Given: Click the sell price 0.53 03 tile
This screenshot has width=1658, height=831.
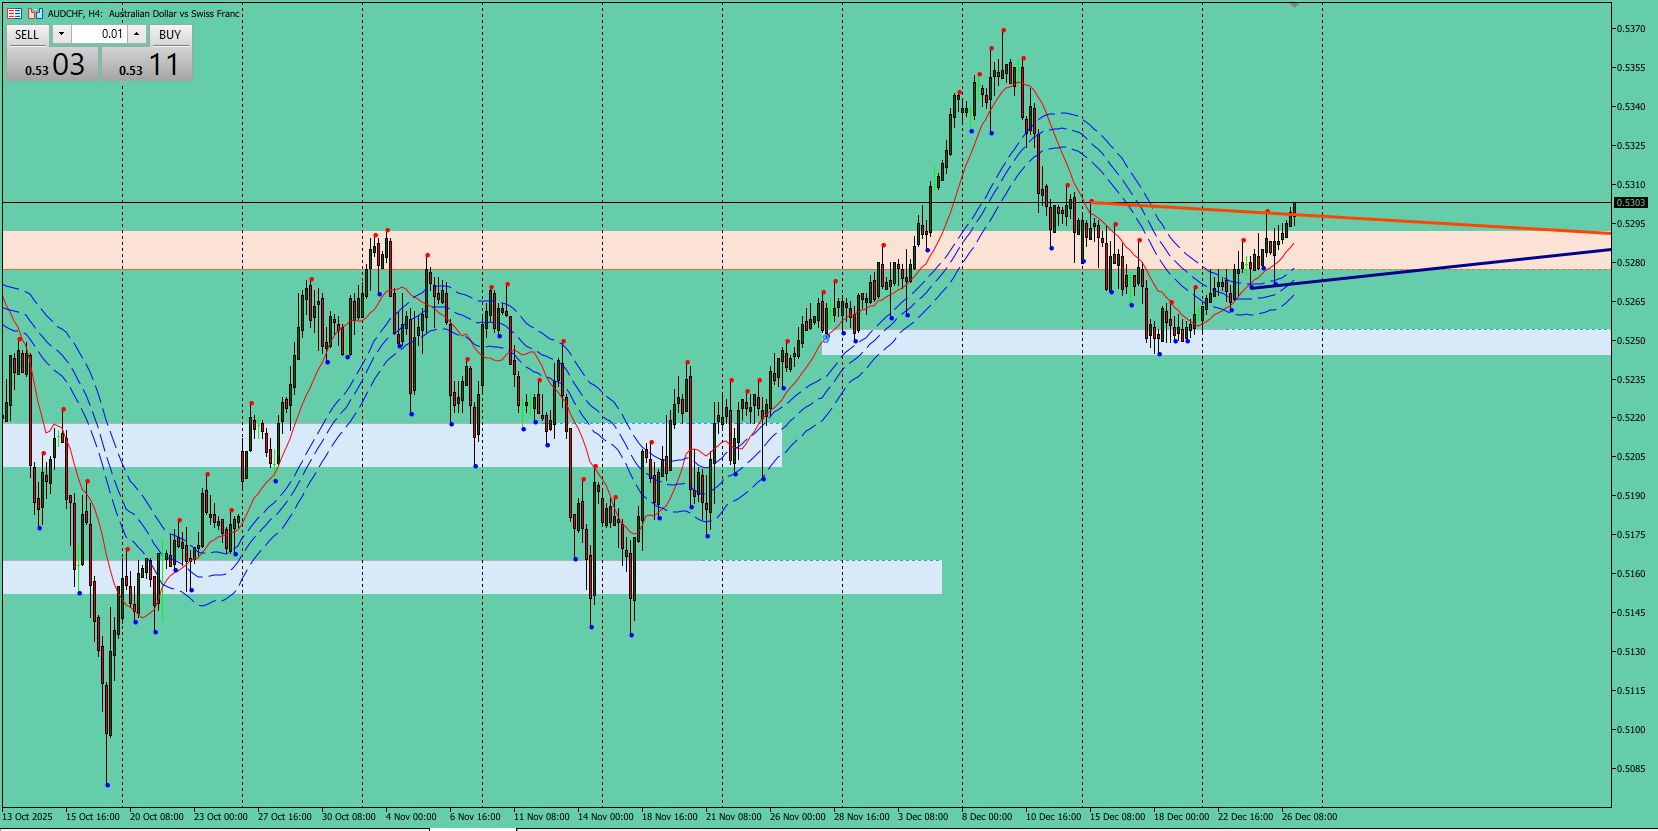Looking at the screenshot, I should [x=53, y=64].
